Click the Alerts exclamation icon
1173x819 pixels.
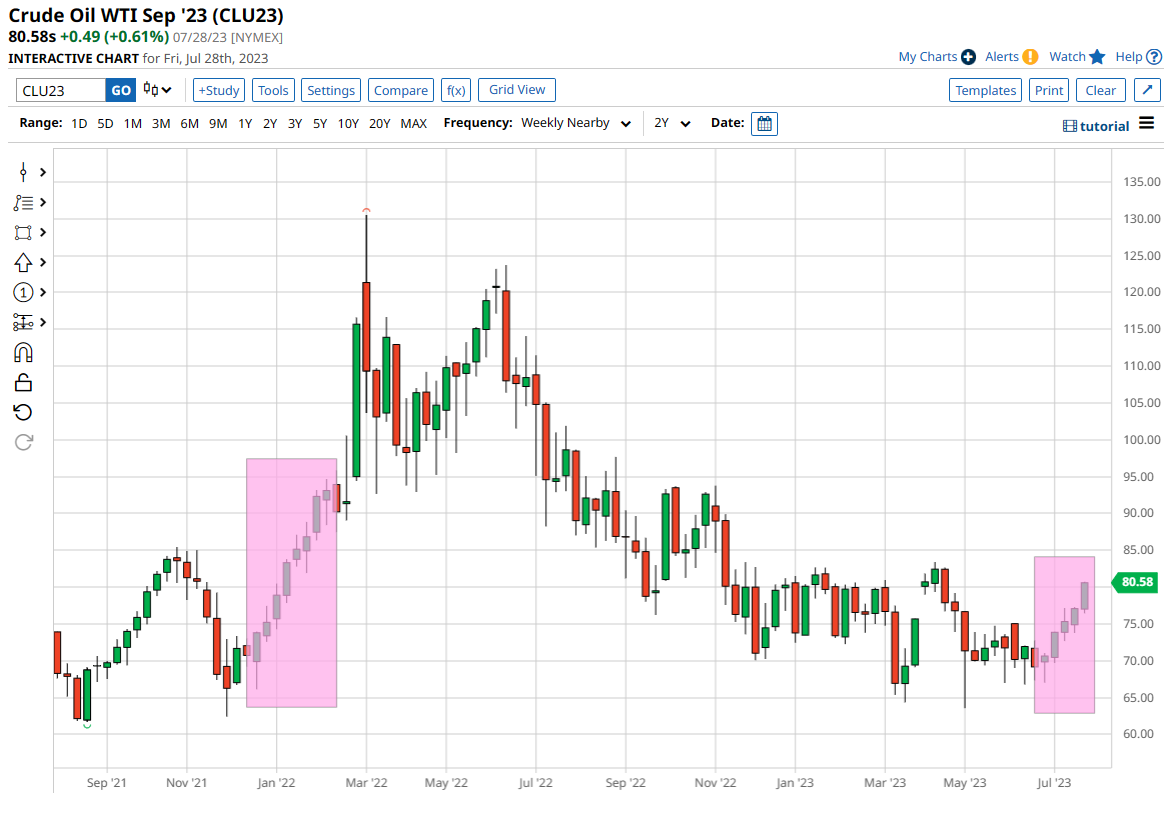tap(1030, 57)
